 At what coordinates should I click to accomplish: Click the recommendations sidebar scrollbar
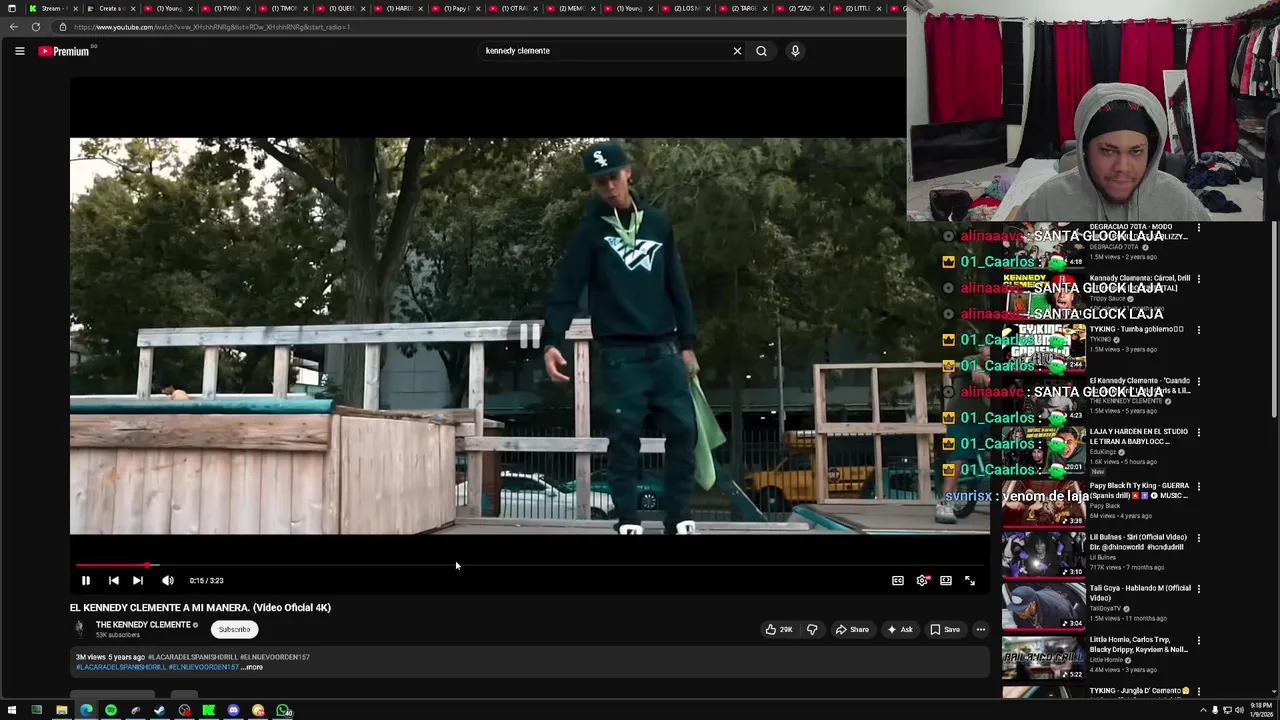pos(1274,320)
